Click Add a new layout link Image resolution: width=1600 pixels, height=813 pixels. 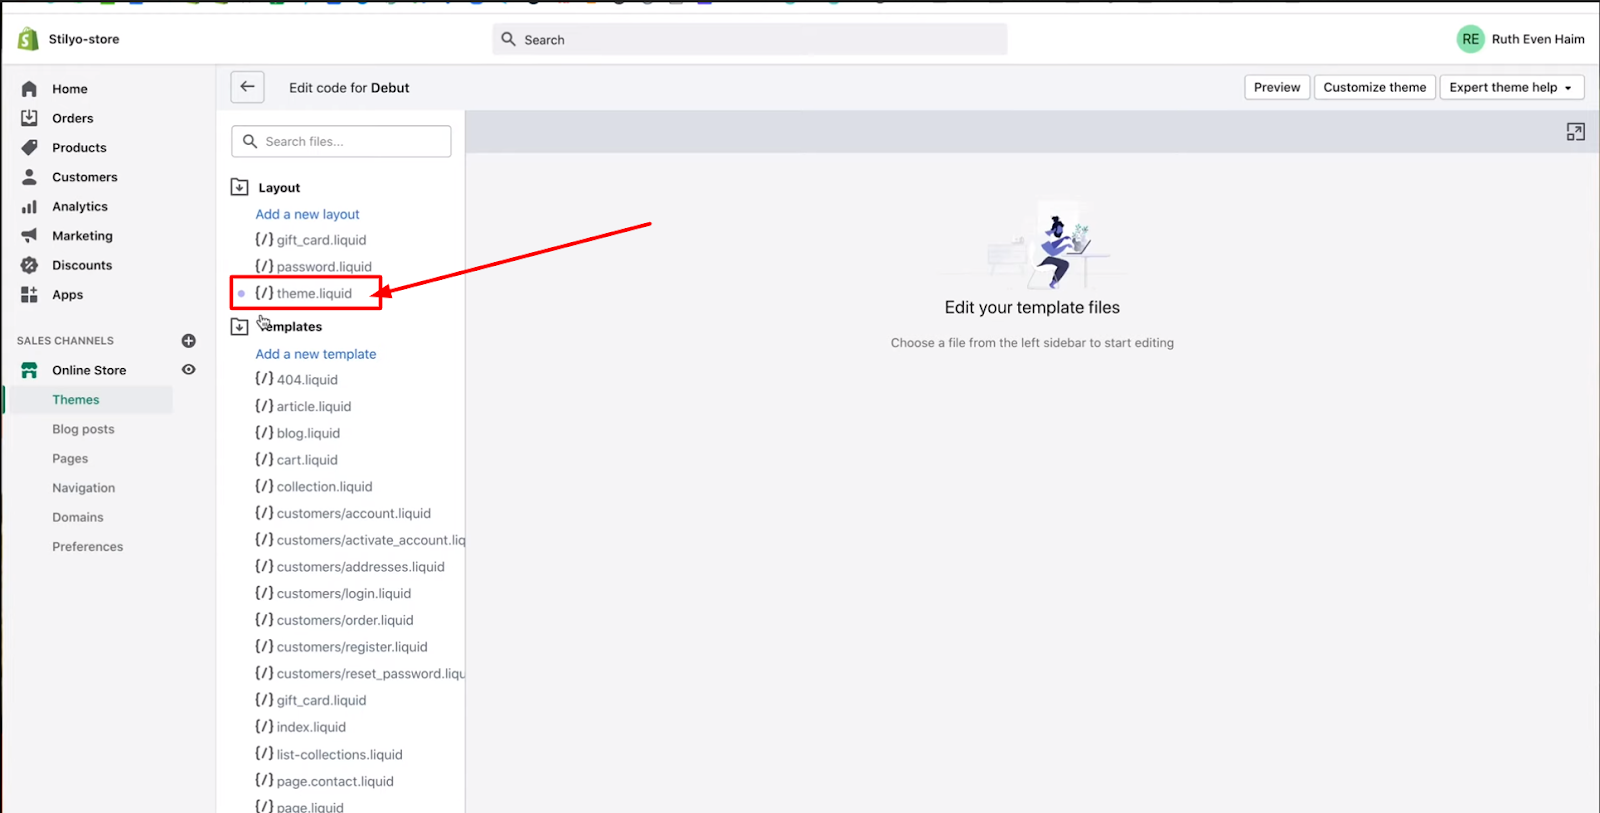(x=307, y=214)
